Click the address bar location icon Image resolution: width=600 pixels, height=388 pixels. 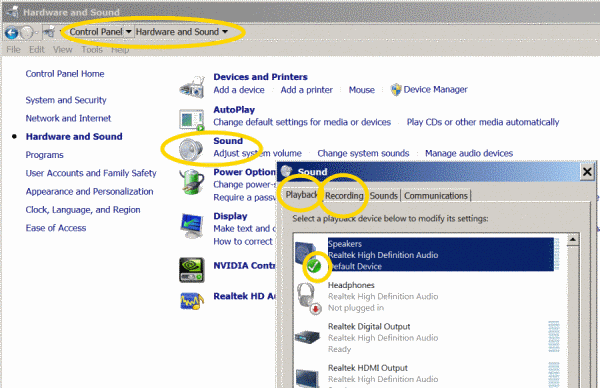pyautogui.click(x=49, y=32)
